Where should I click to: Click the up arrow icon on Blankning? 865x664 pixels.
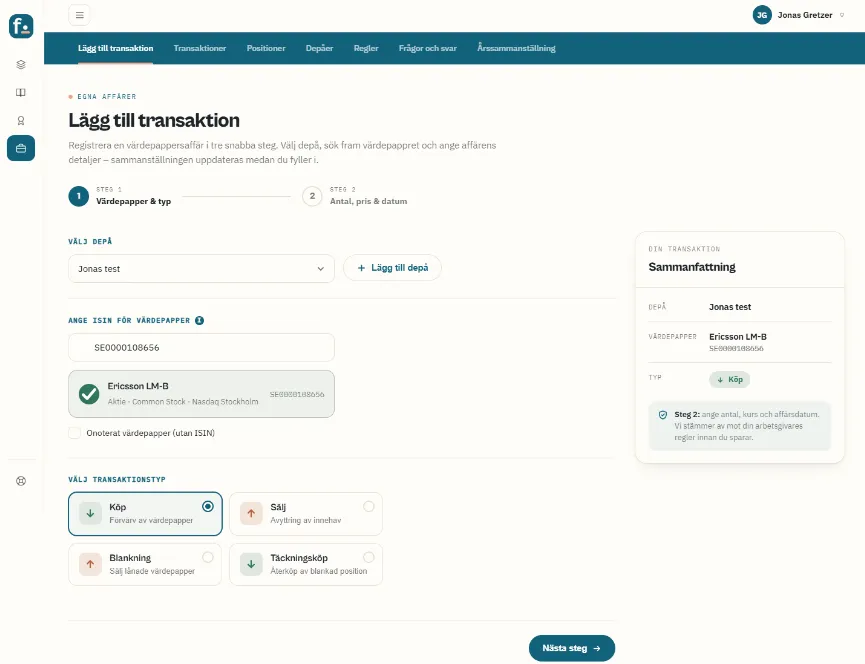coord(90,564)
